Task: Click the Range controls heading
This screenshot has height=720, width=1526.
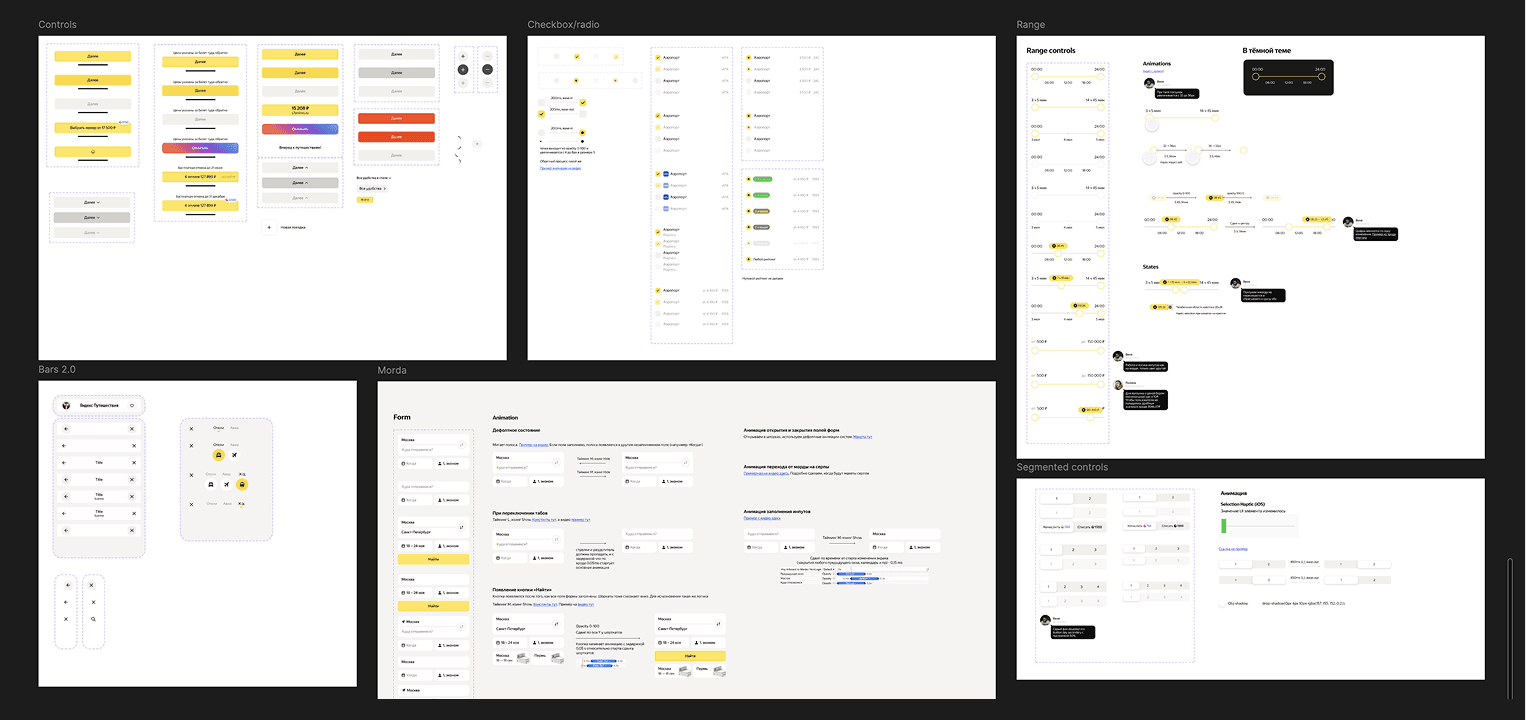Action: point(1051,50)
